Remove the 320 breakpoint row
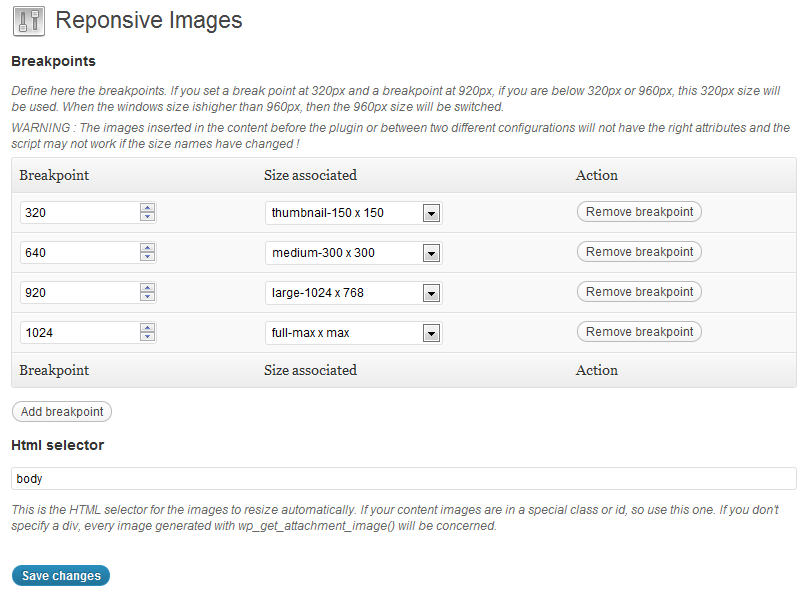Screen dimensions: 808x595 coord(639,212)
